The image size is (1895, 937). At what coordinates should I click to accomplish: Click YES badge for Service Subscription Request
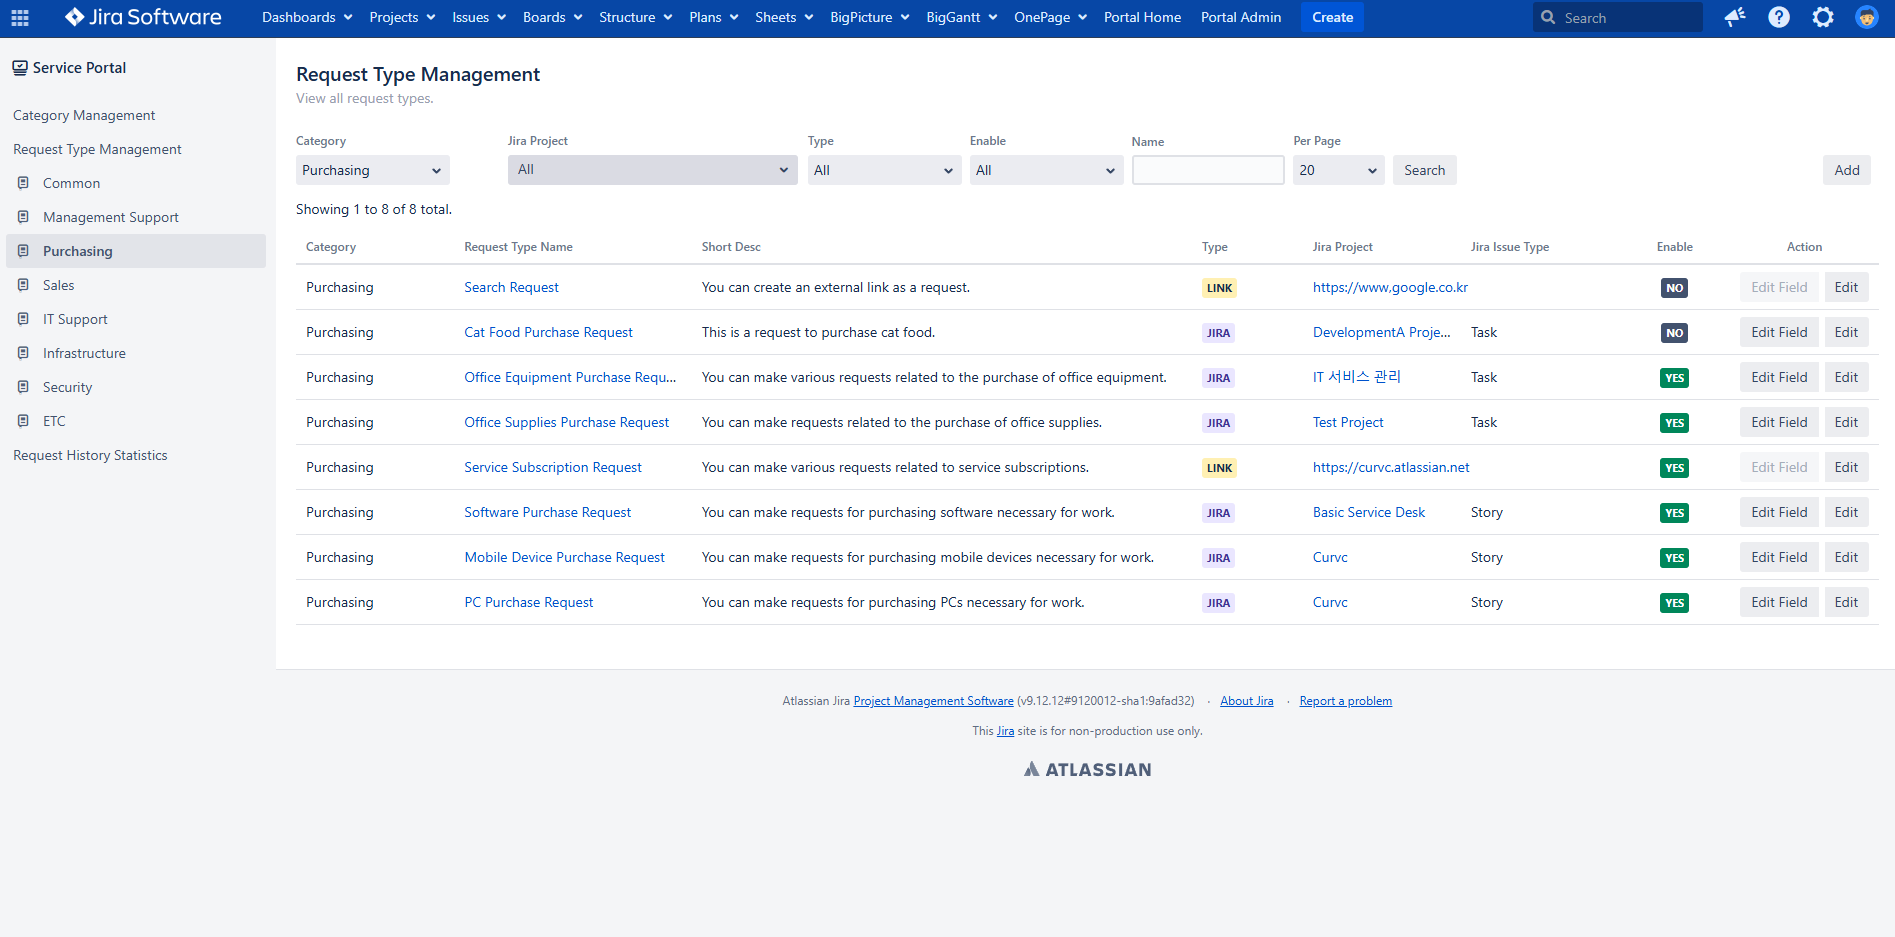click(x=1674, y=468)
